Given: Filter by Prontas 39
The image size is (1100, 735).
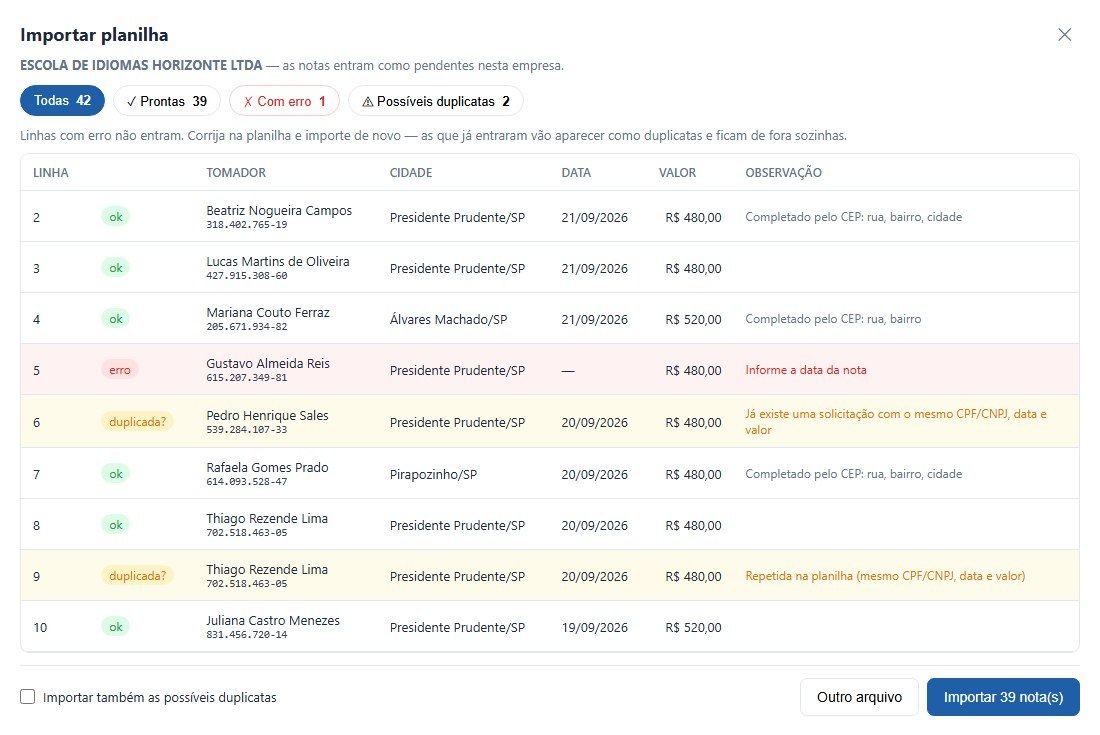Looking at the screenshot, I should click(x=167, y=101).
